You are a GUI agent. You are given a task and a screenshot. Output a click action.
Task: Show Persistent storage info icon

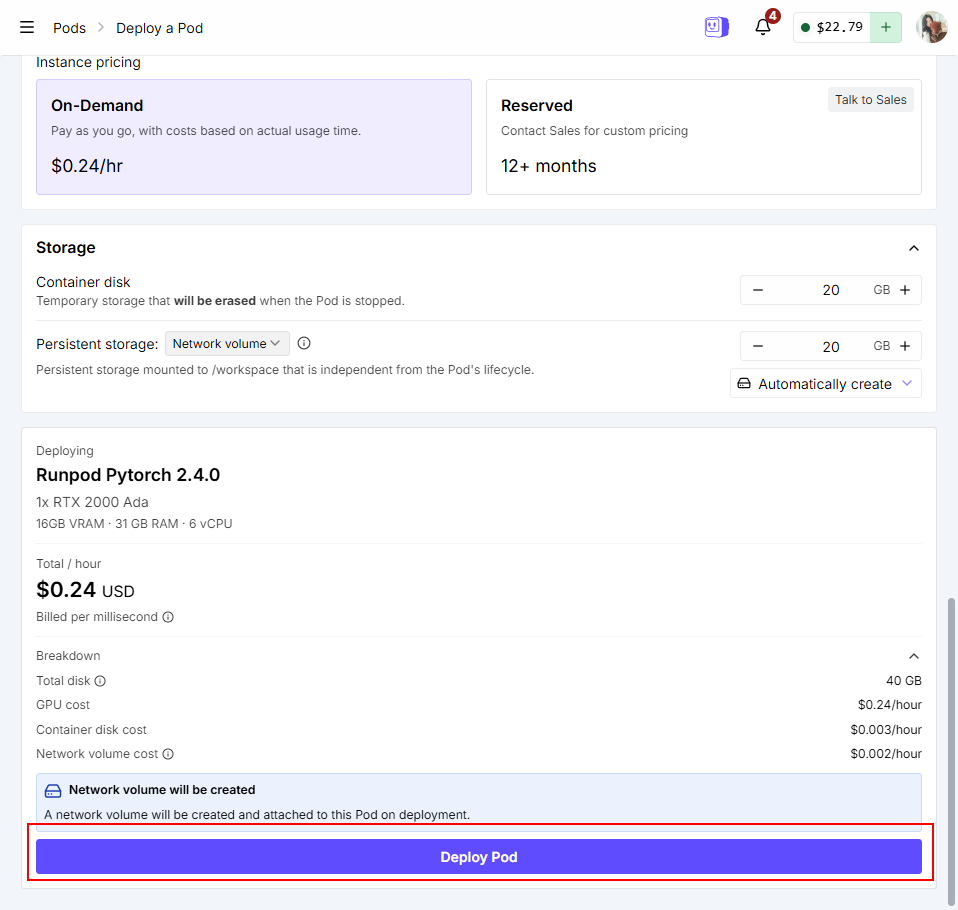point(304,343)
